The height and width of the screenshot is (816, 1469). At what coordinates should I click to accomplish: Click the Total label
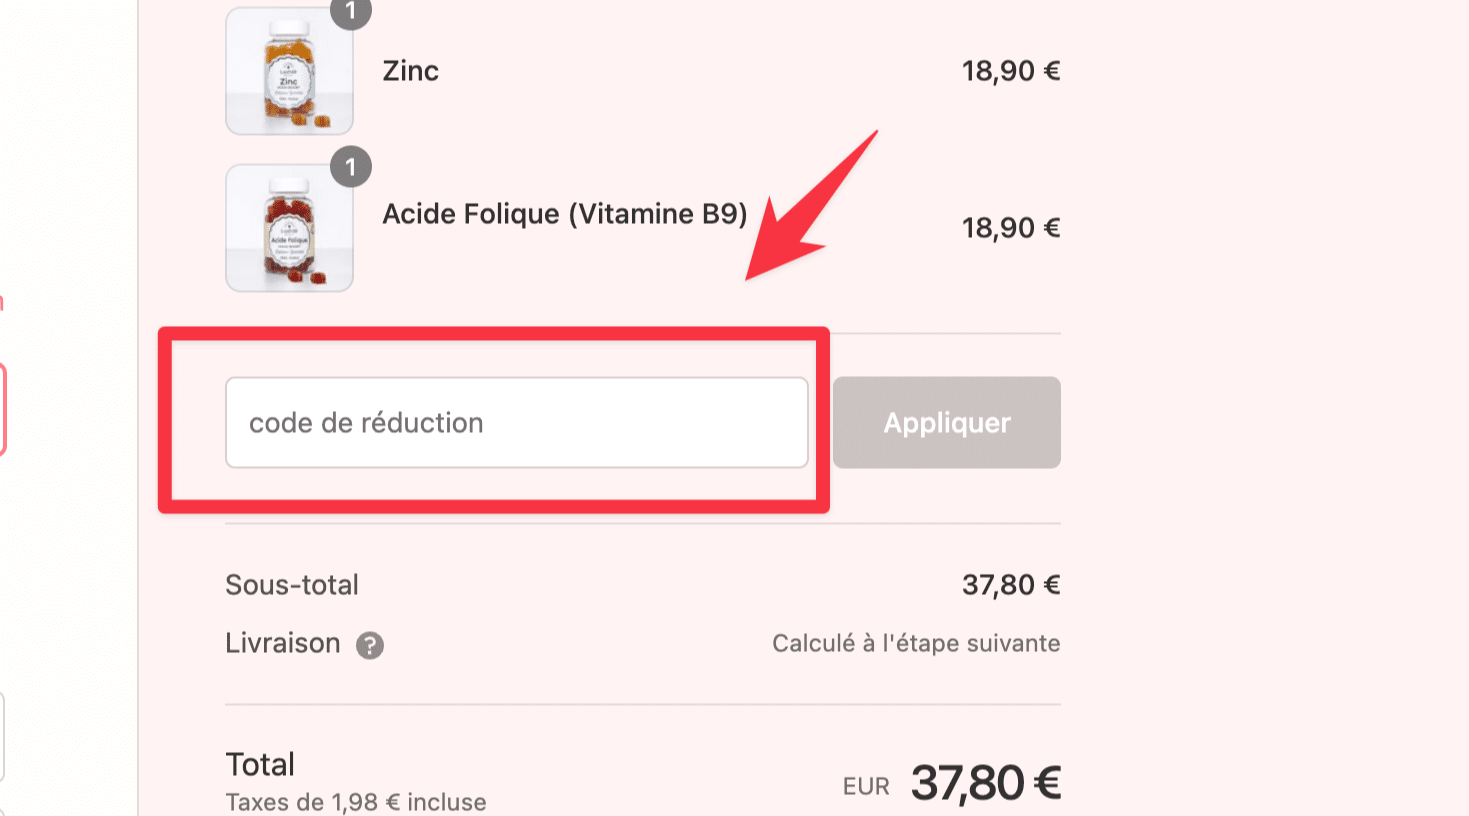coord(260,765)
